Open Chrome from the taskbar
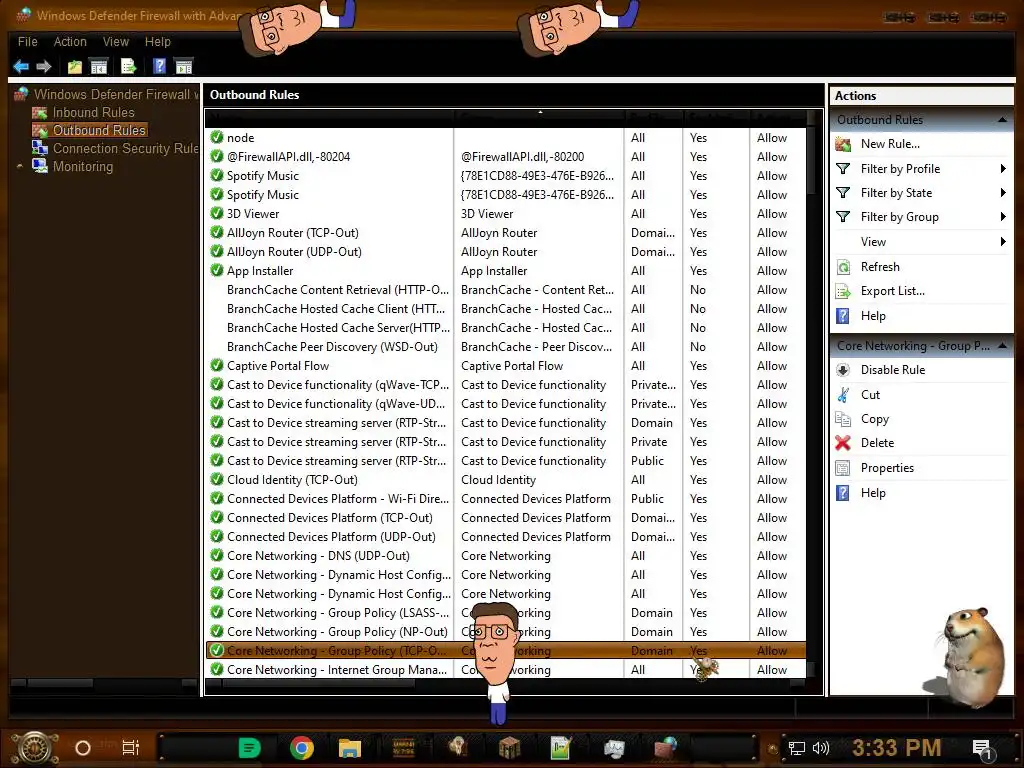1024x768 pixels. click(302, 748)
